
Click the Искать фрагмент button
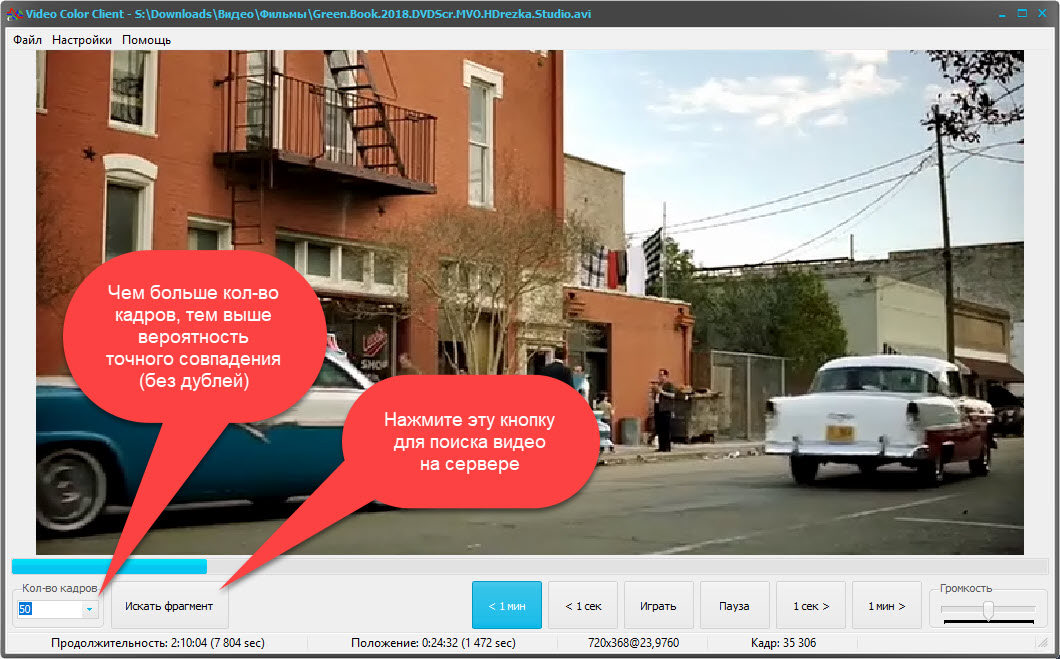click(169, 606)
